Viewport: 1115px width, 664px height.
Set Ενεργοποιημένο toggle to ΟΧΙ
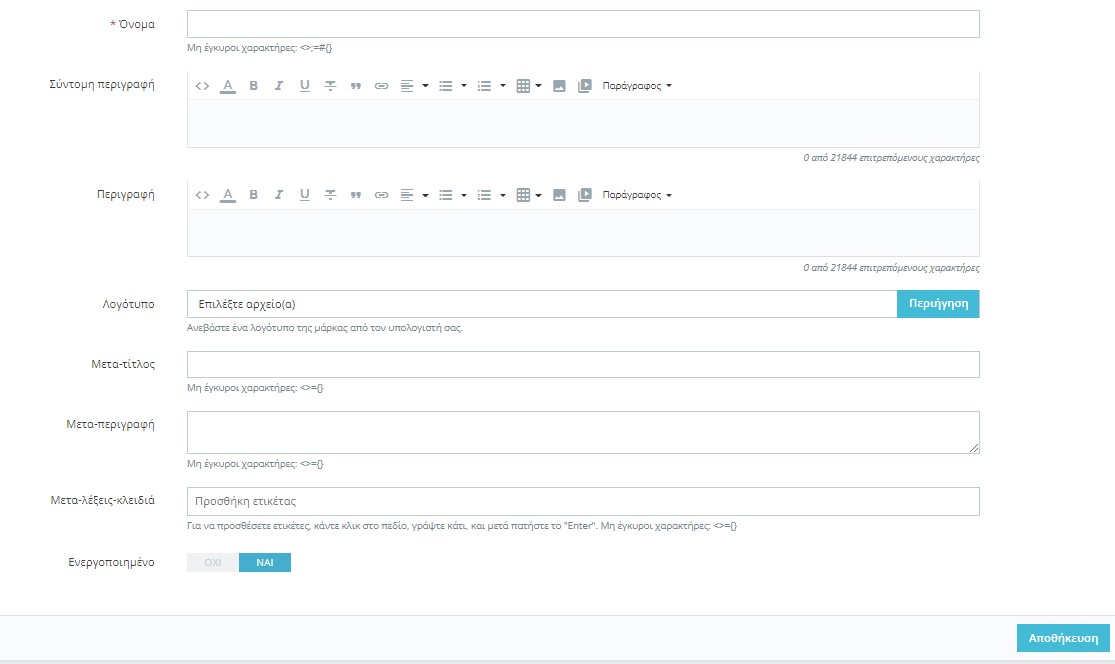pos(213,563)
